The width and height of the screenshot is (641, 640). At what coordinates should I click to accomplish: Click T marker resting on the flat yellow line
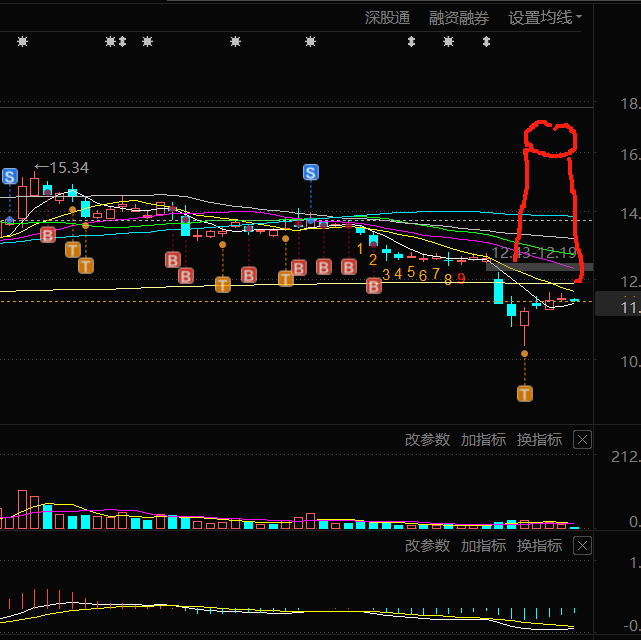point(223,284)
